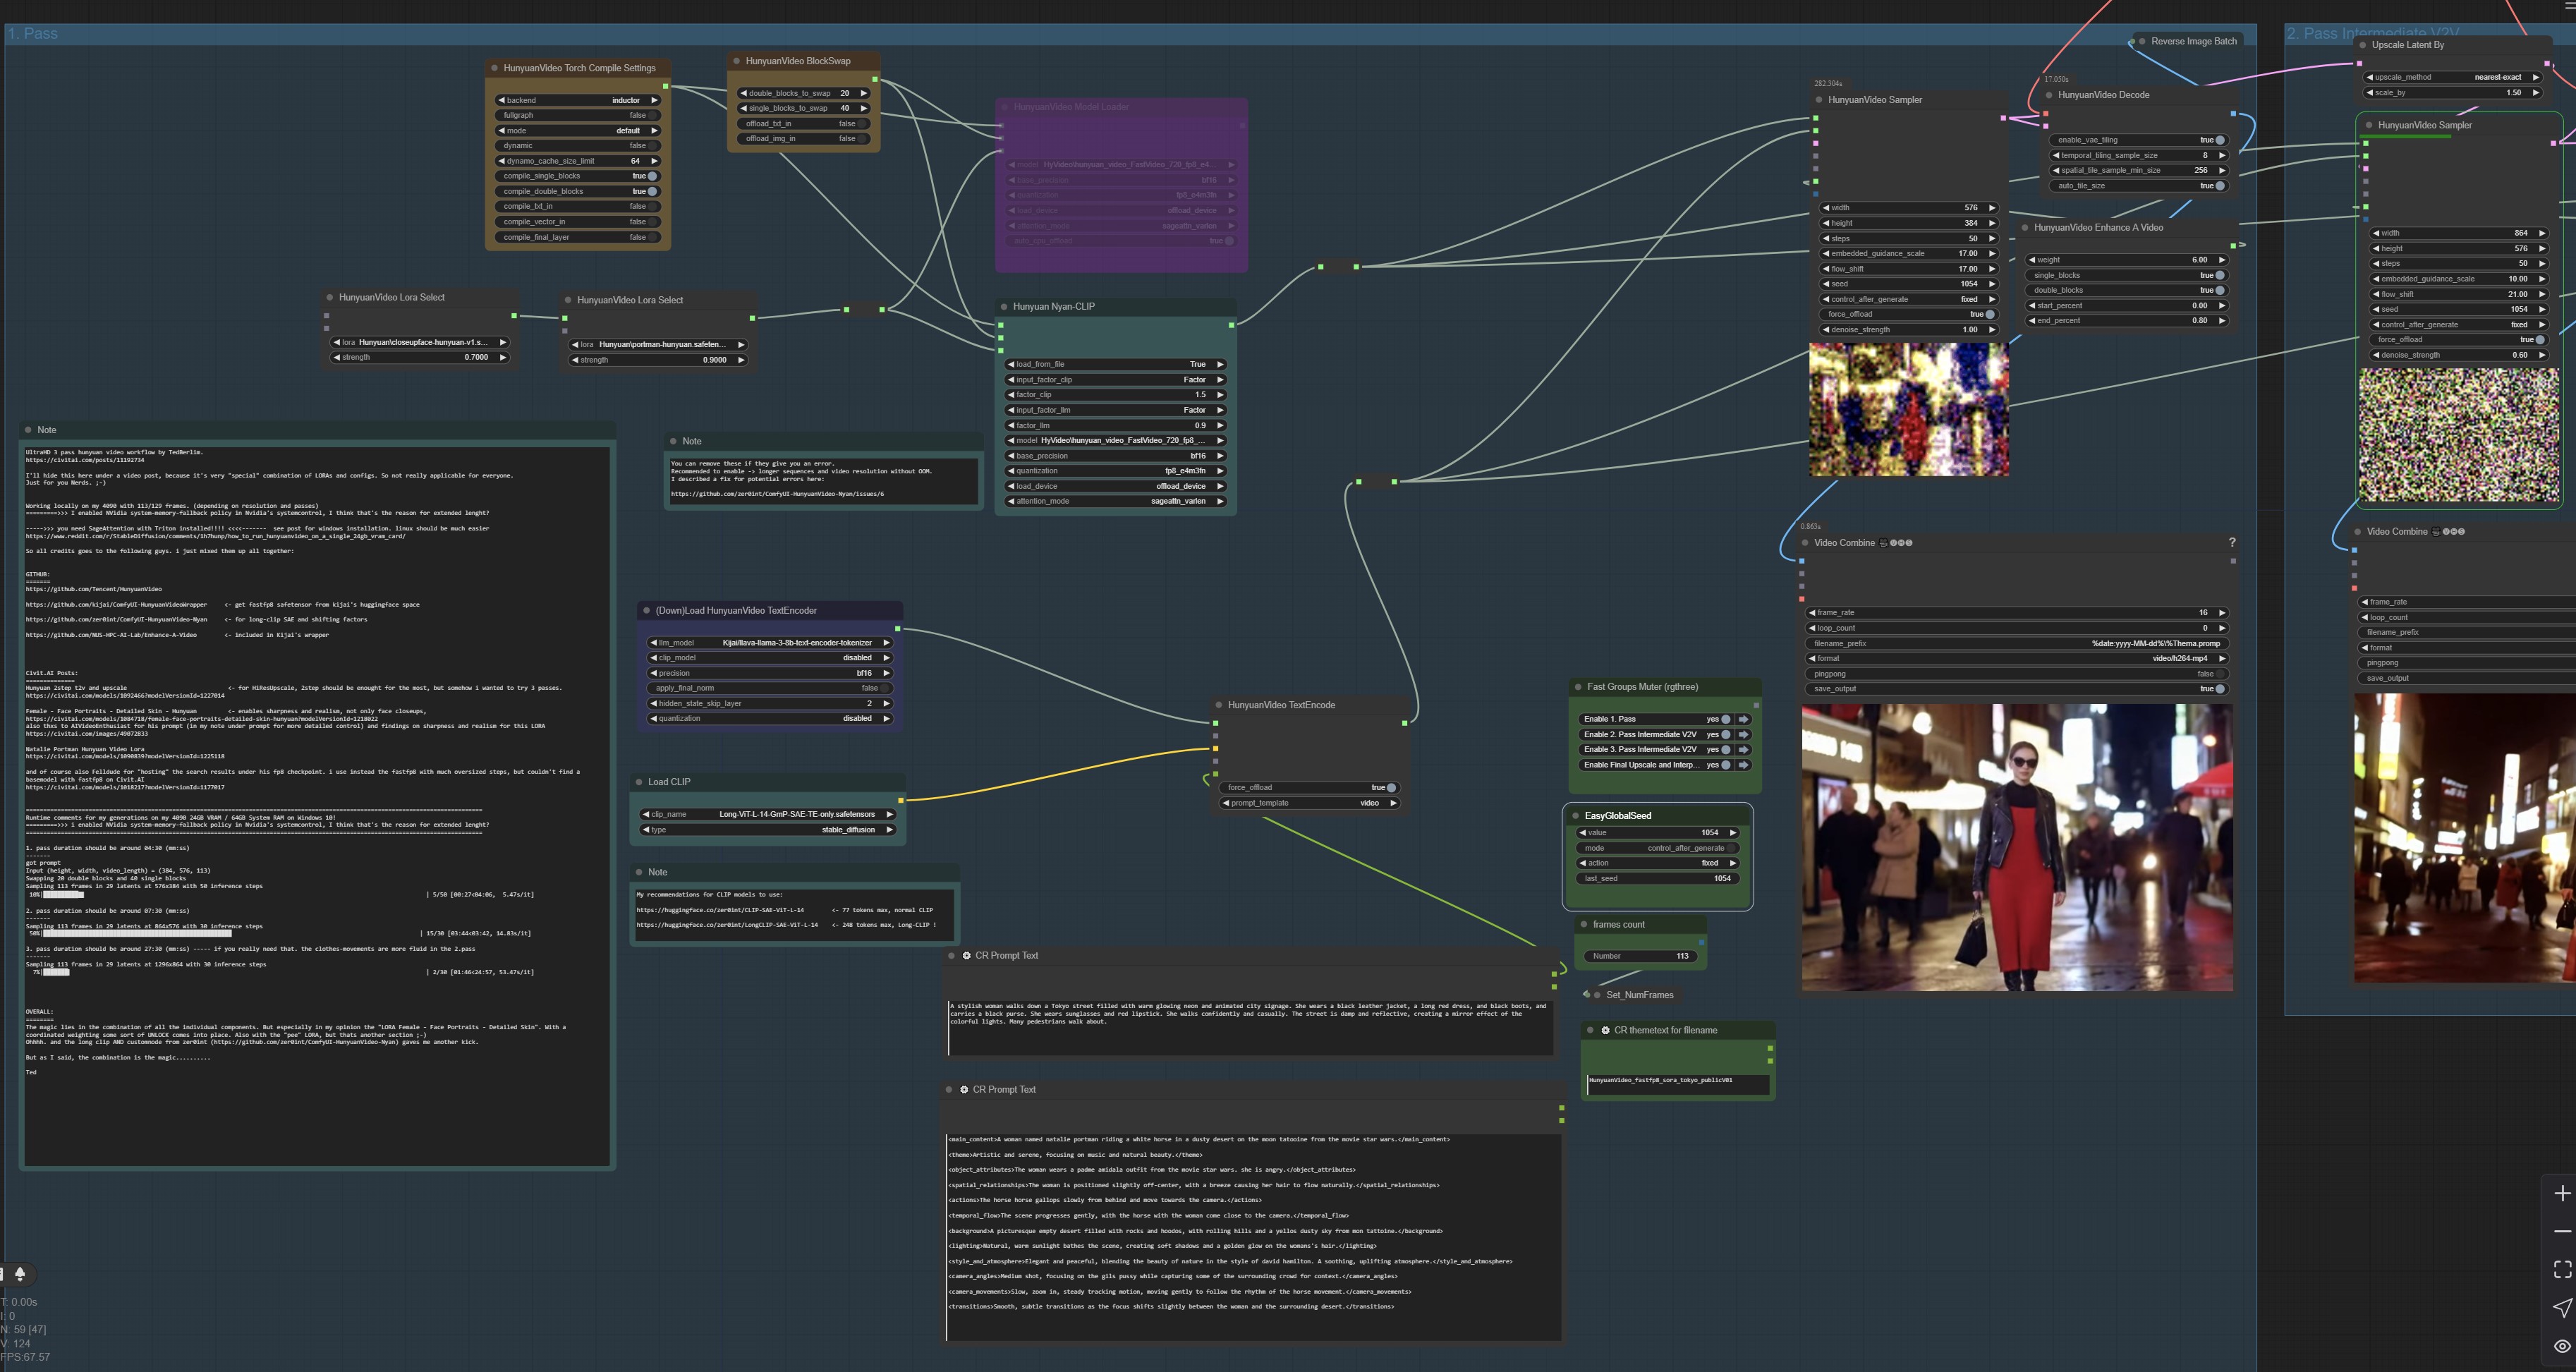
Task: Zoom out of the canvas with minus icon
Action: pos(2561,1231)
